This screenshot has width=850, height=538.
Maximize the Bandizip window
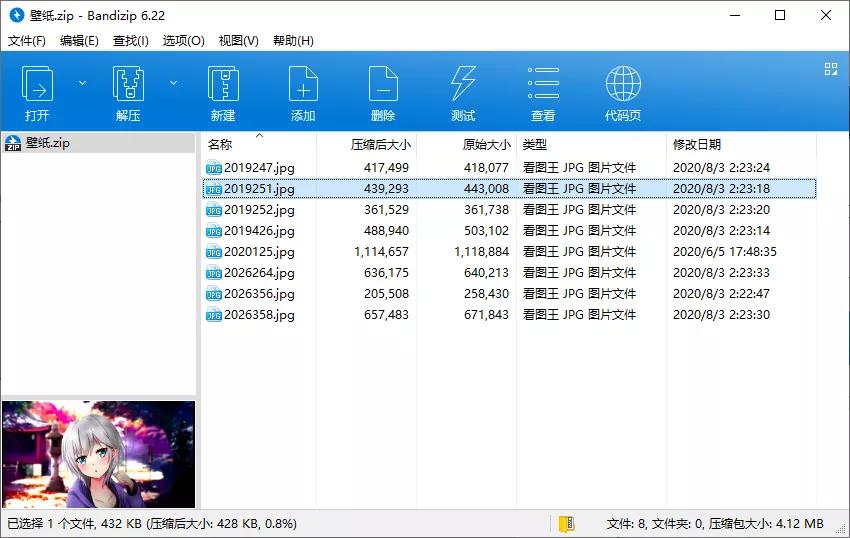pos(780,15)
